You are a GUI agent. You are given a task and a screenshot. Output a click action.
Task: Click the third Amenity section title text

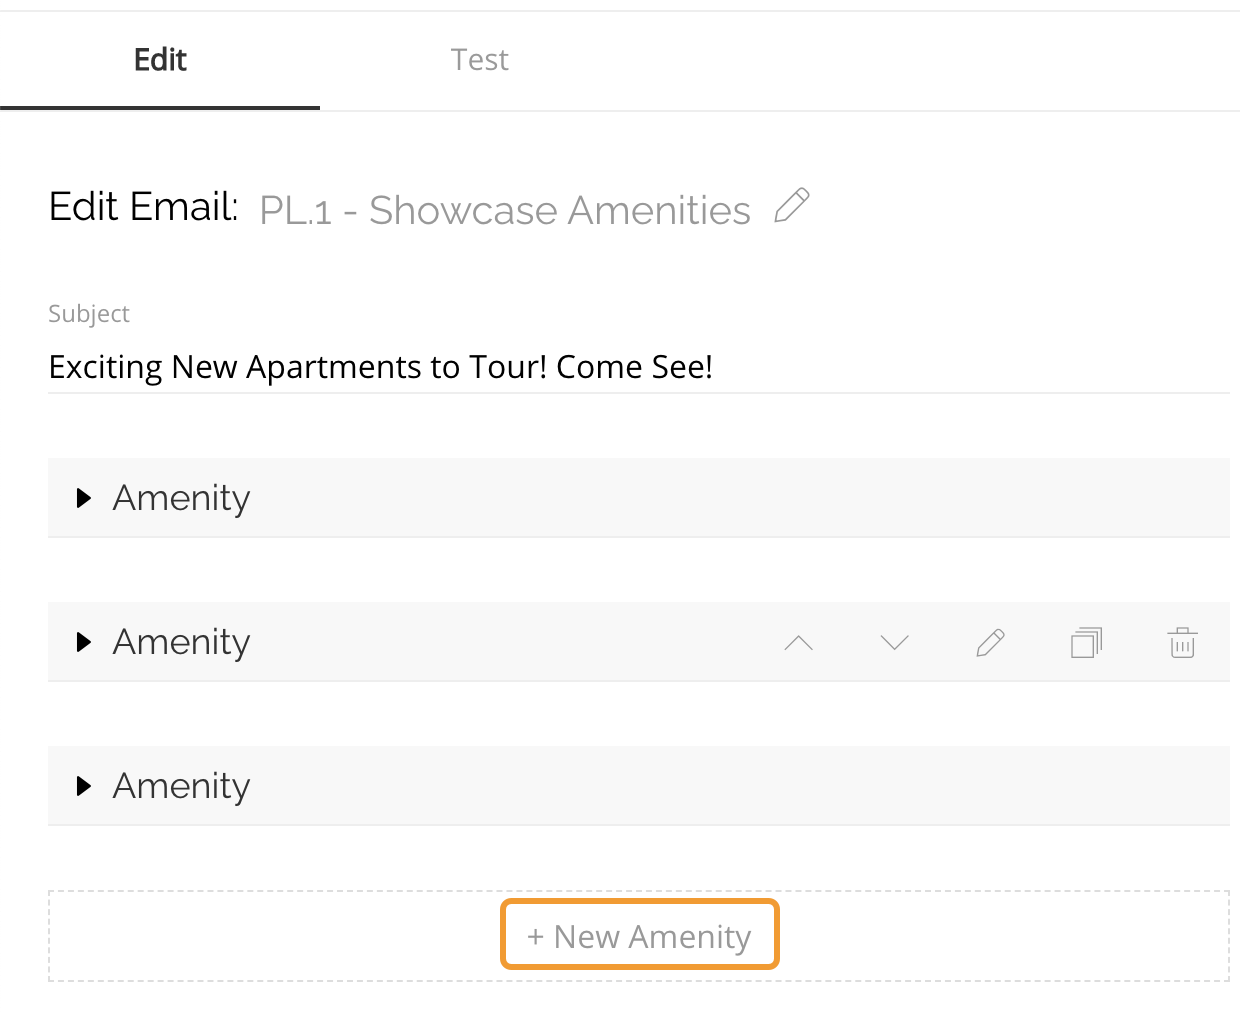(181, 786)
